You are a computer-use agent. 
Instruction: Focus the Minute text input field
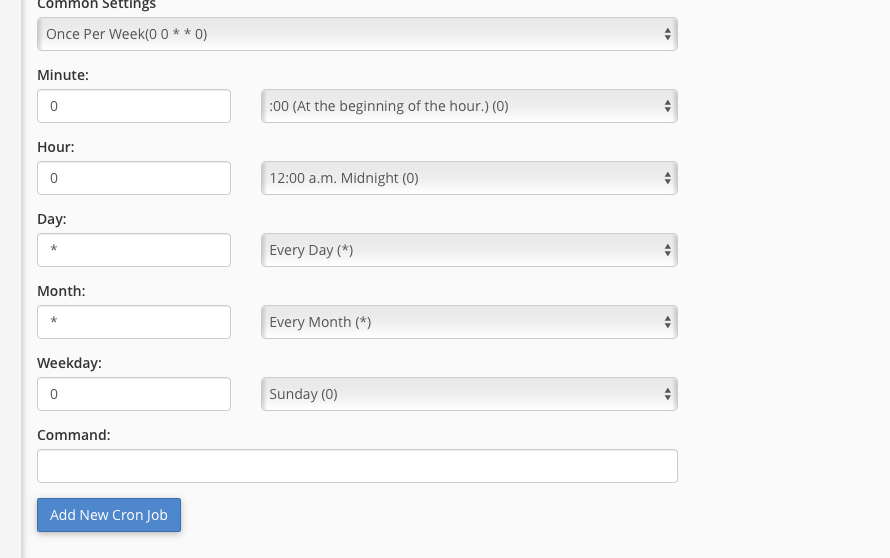(134, 106)
